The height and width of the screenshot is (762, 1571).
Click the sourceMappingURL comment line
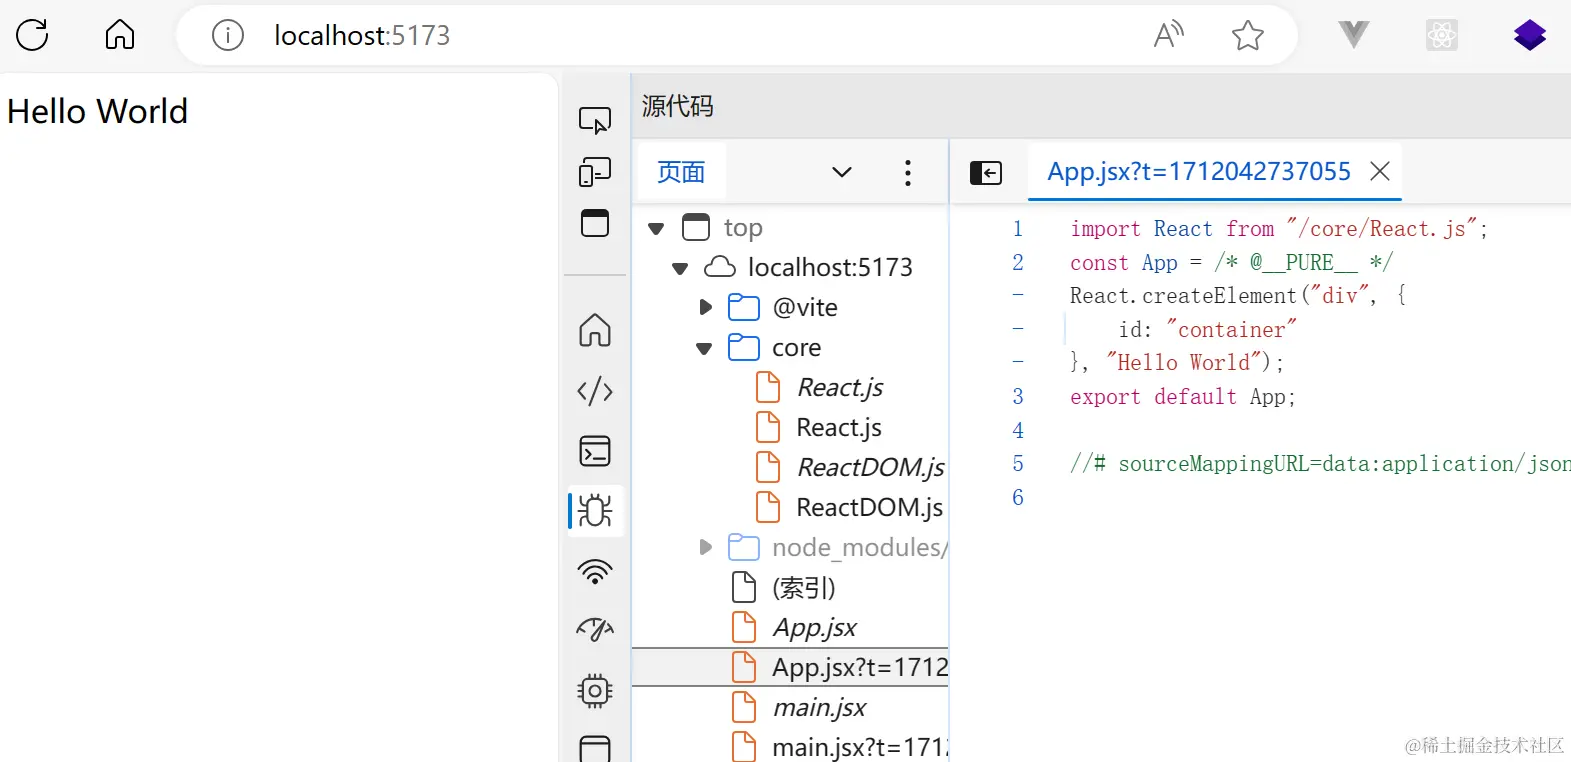(x=1320, y=464)
